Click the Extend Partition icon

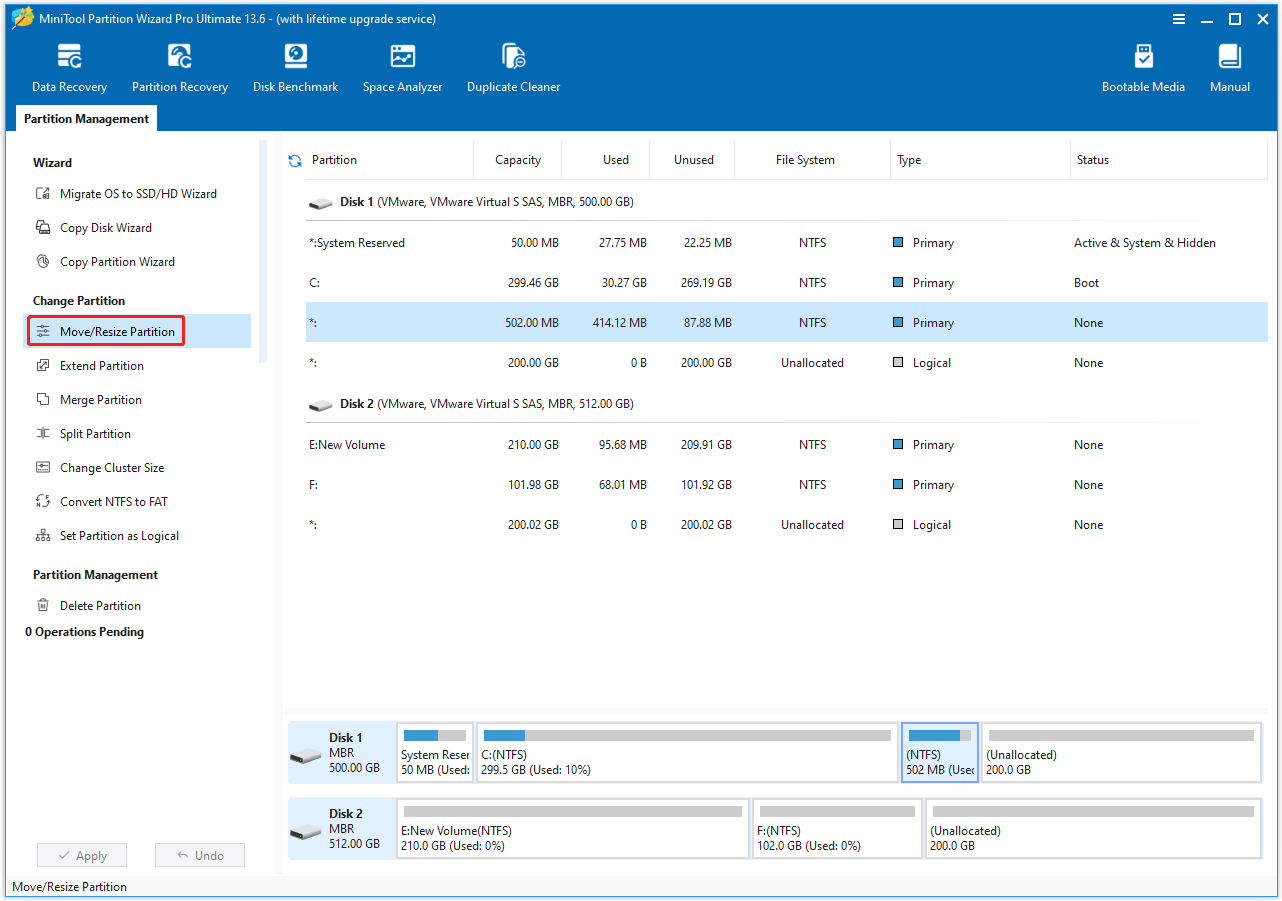pos(43,366)
